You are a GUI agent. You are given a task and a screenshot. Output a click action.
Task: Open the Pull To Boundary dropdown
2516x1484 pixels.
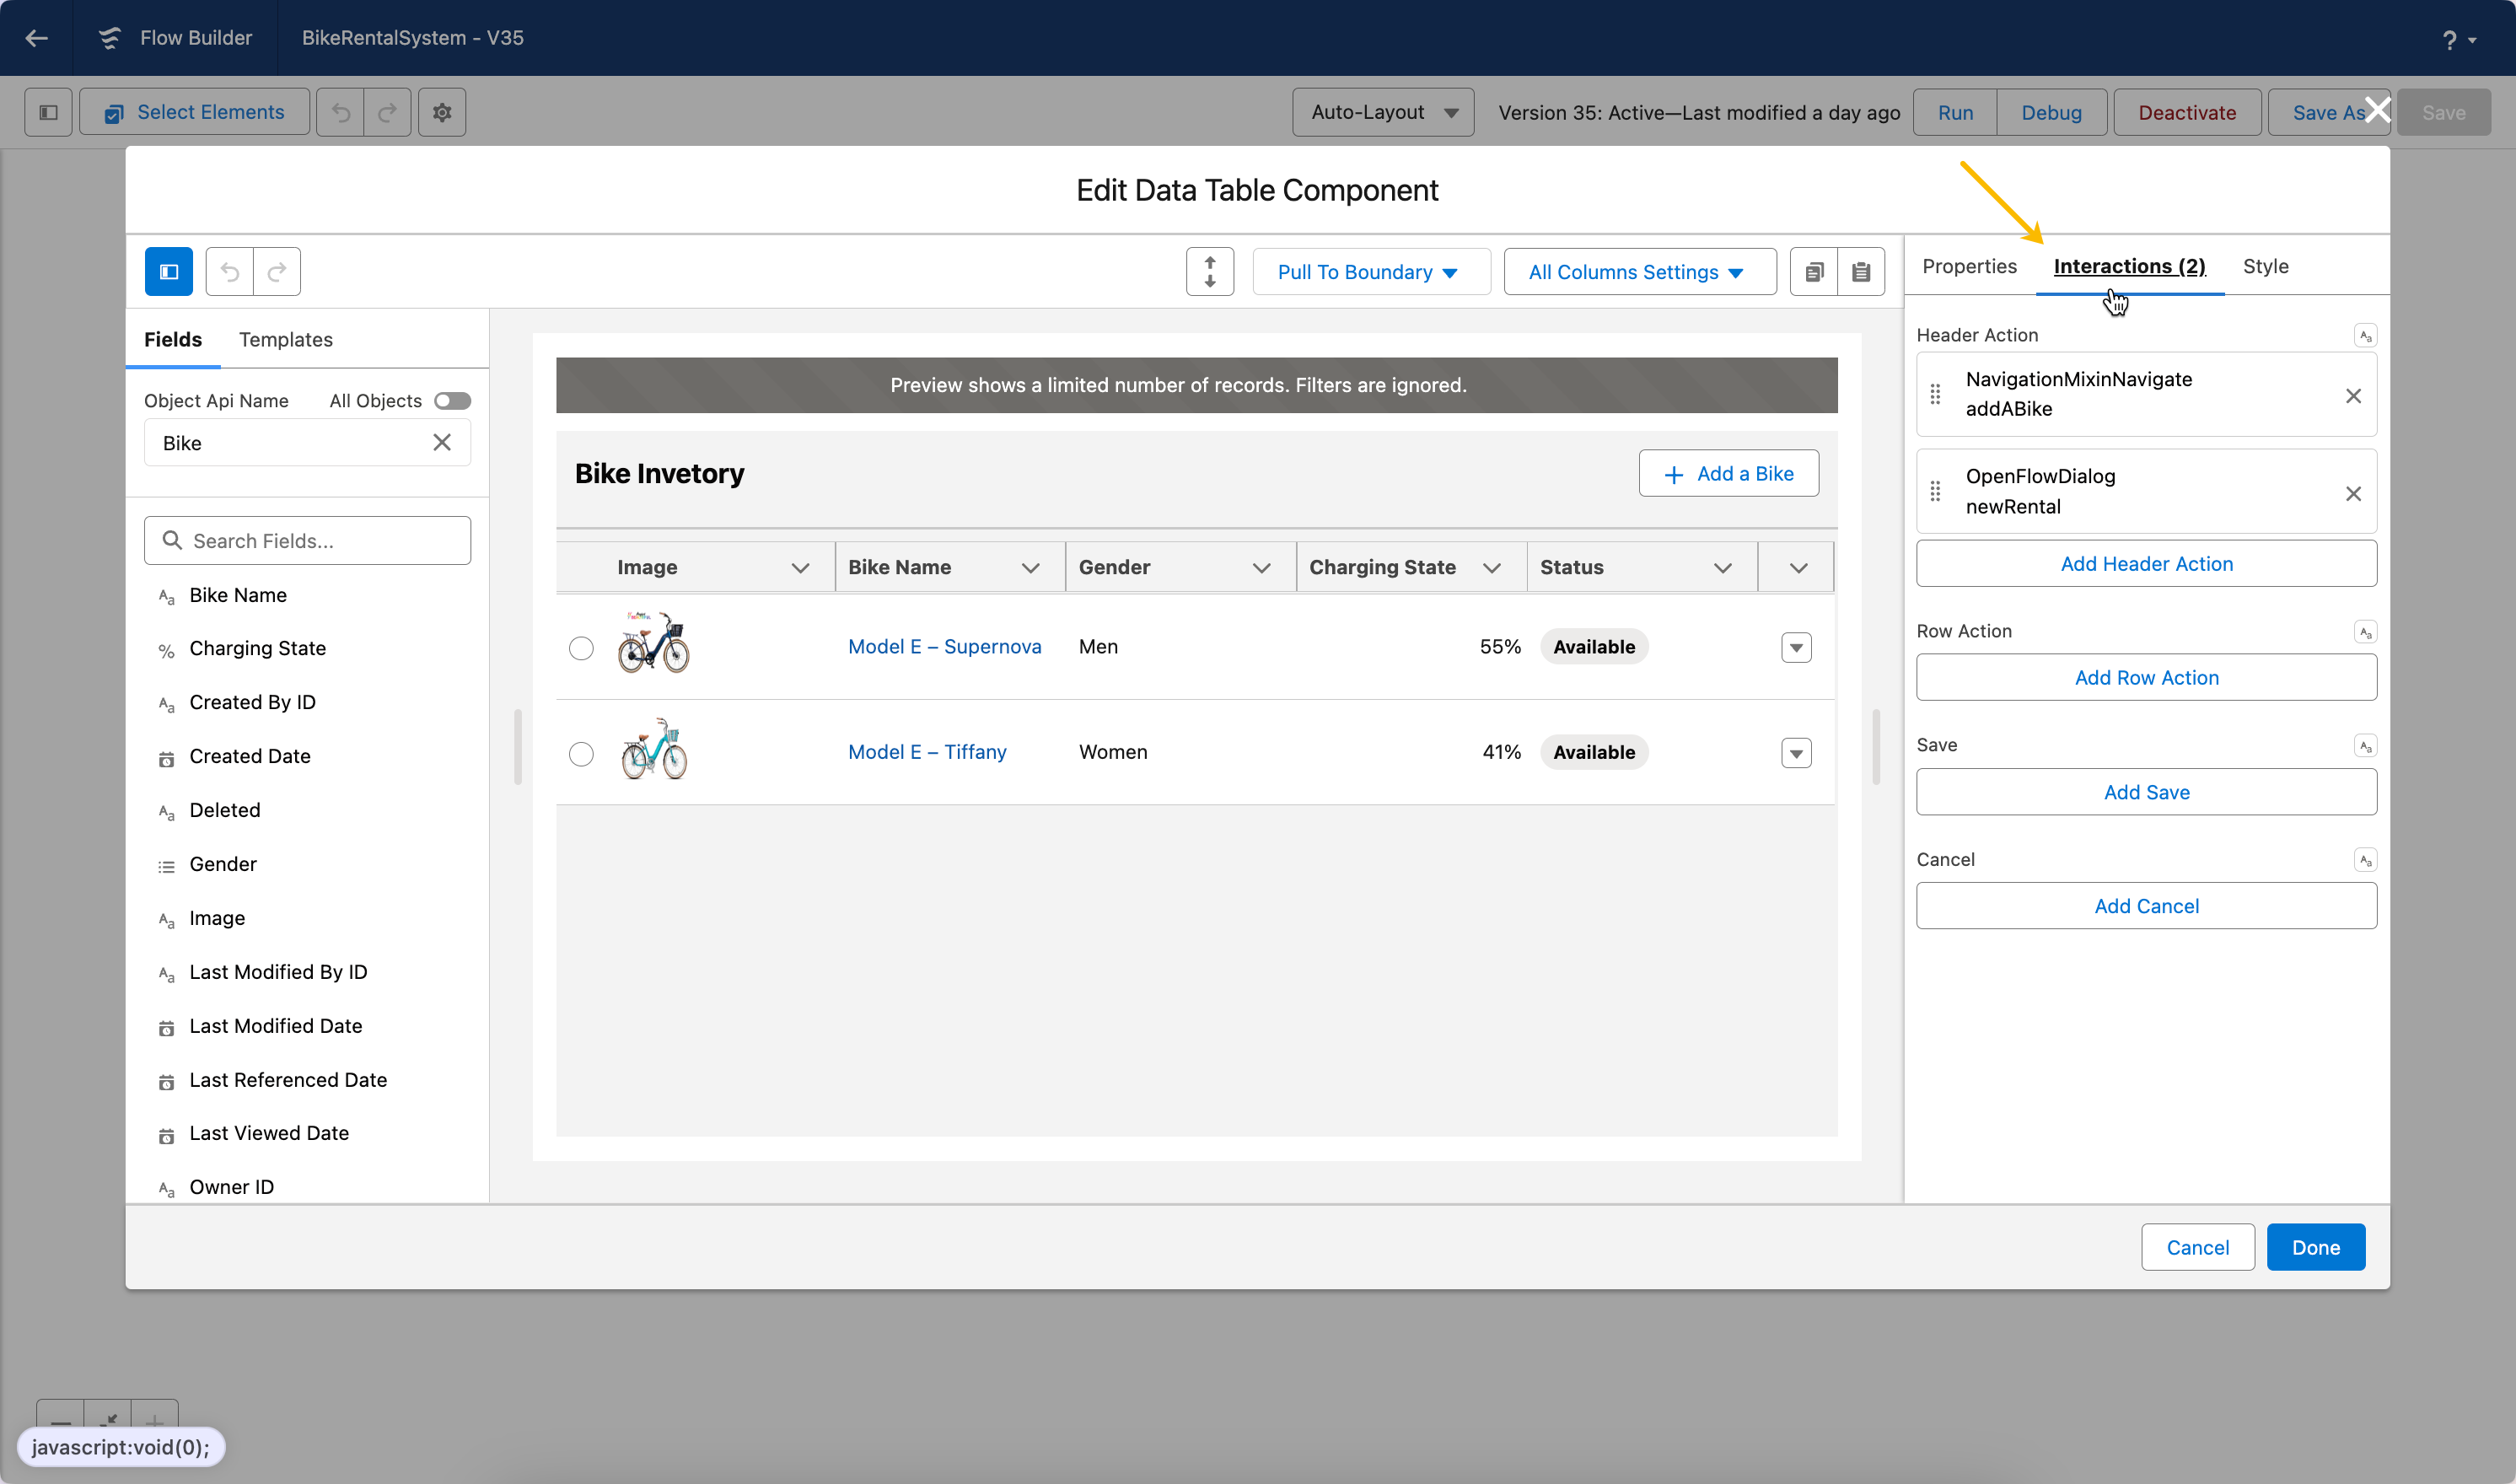(x=1370, y=272)
